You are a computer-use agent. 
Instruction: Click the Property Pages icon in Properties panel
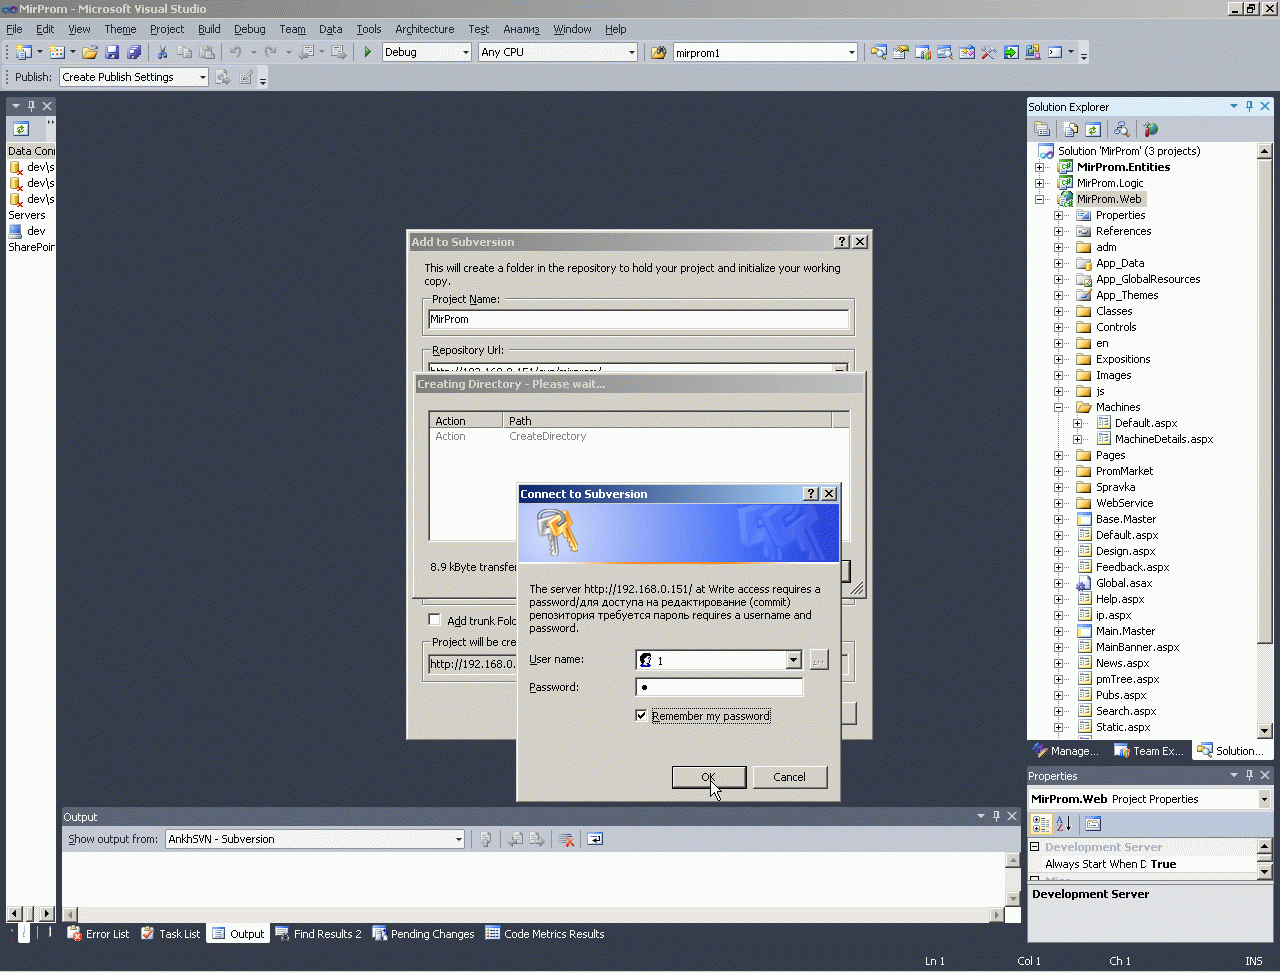point(1093,823)
